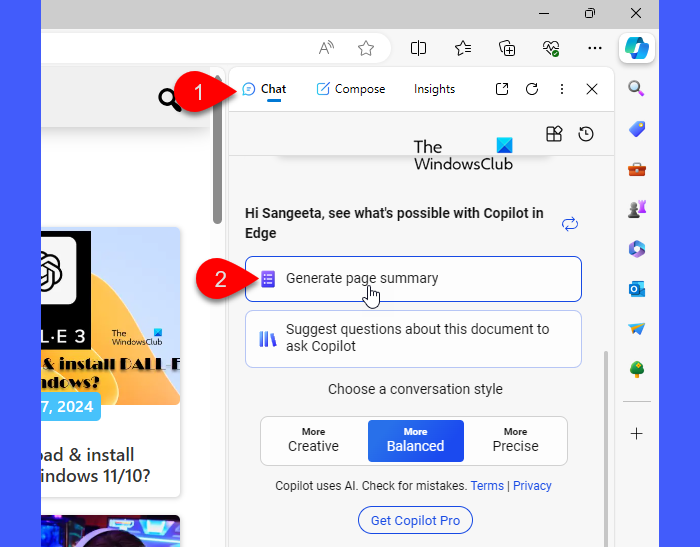
Task: Open the Privacy link
Action: 532,485
